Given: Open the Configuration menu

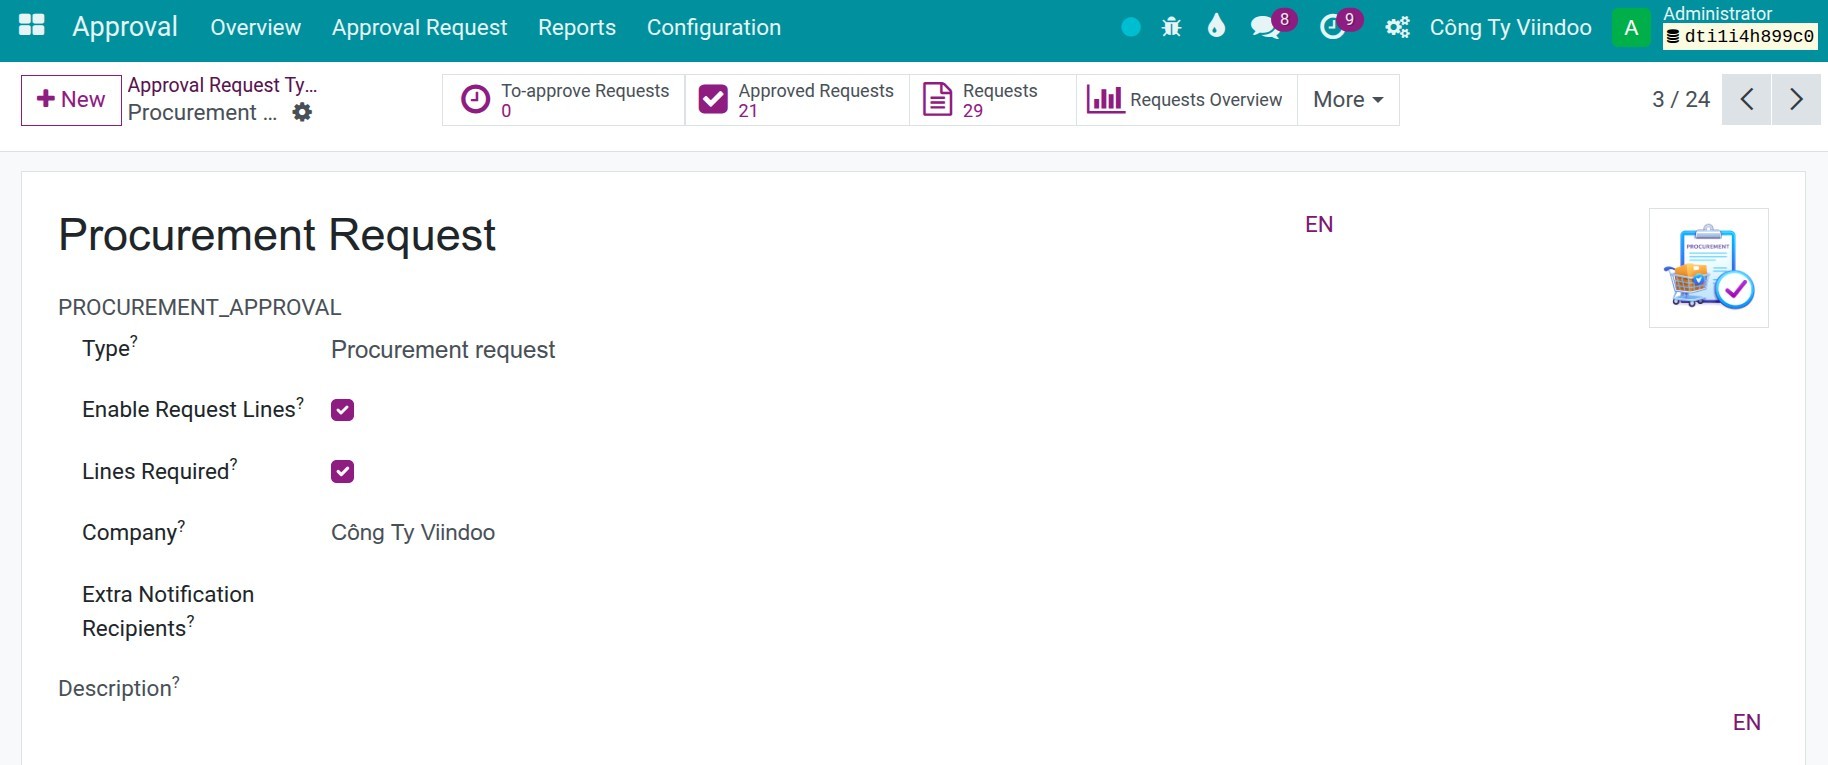Looking at the screenshot, I should (x=713, y=27).
